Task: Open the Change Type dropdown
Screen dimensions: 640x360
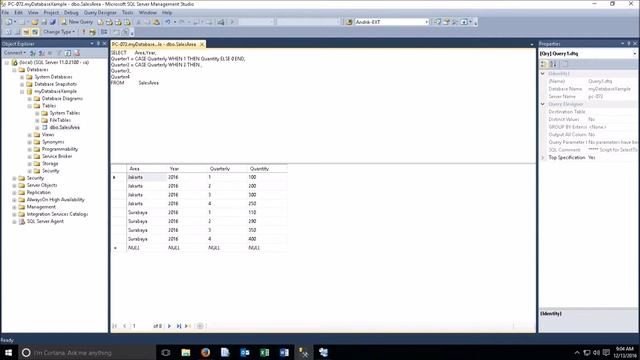Action: click(59, 32)
